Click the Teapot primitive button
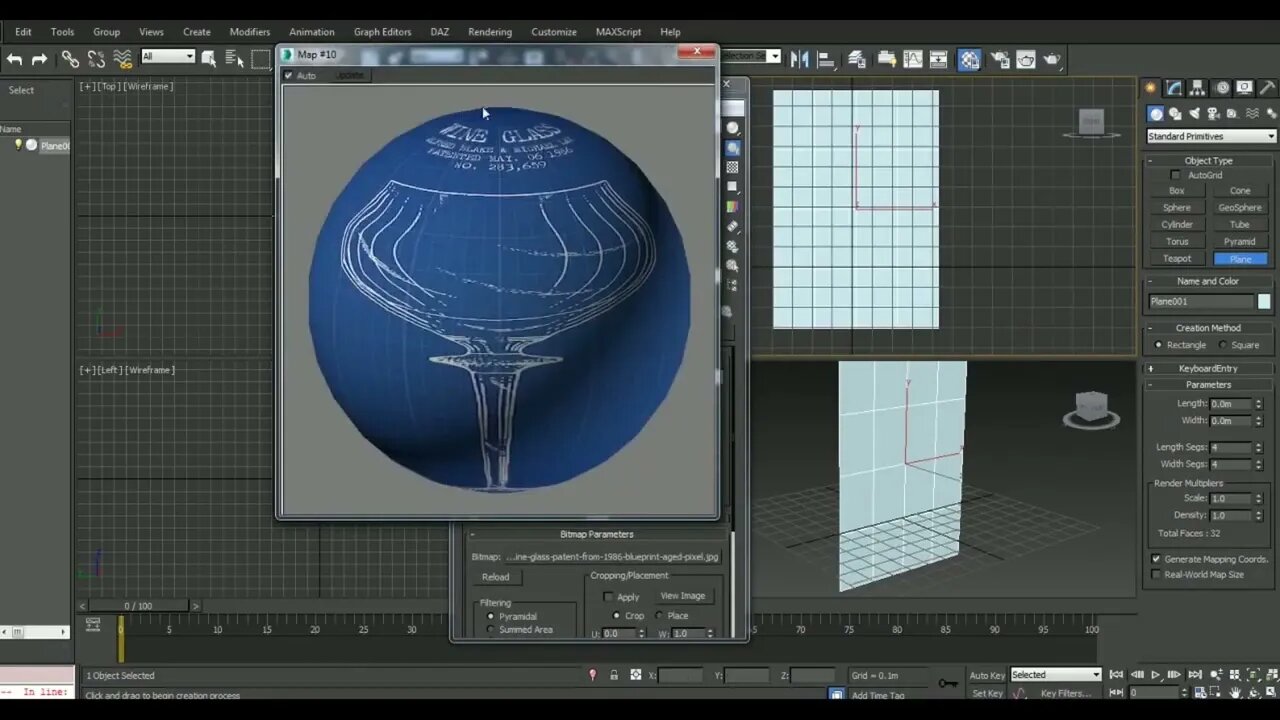 1177,259
